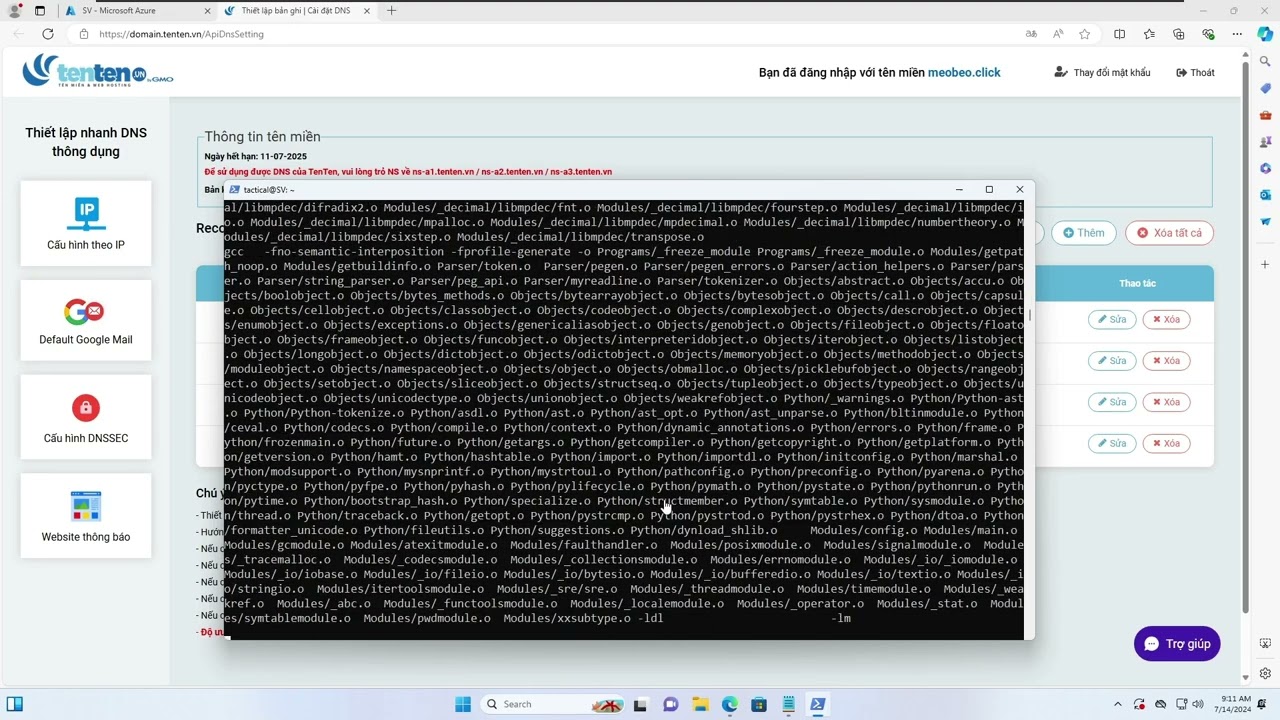This screenshot has width=1280, height=720.
Task: Click the Xóa tất cả button
Action: (1169, 233)
